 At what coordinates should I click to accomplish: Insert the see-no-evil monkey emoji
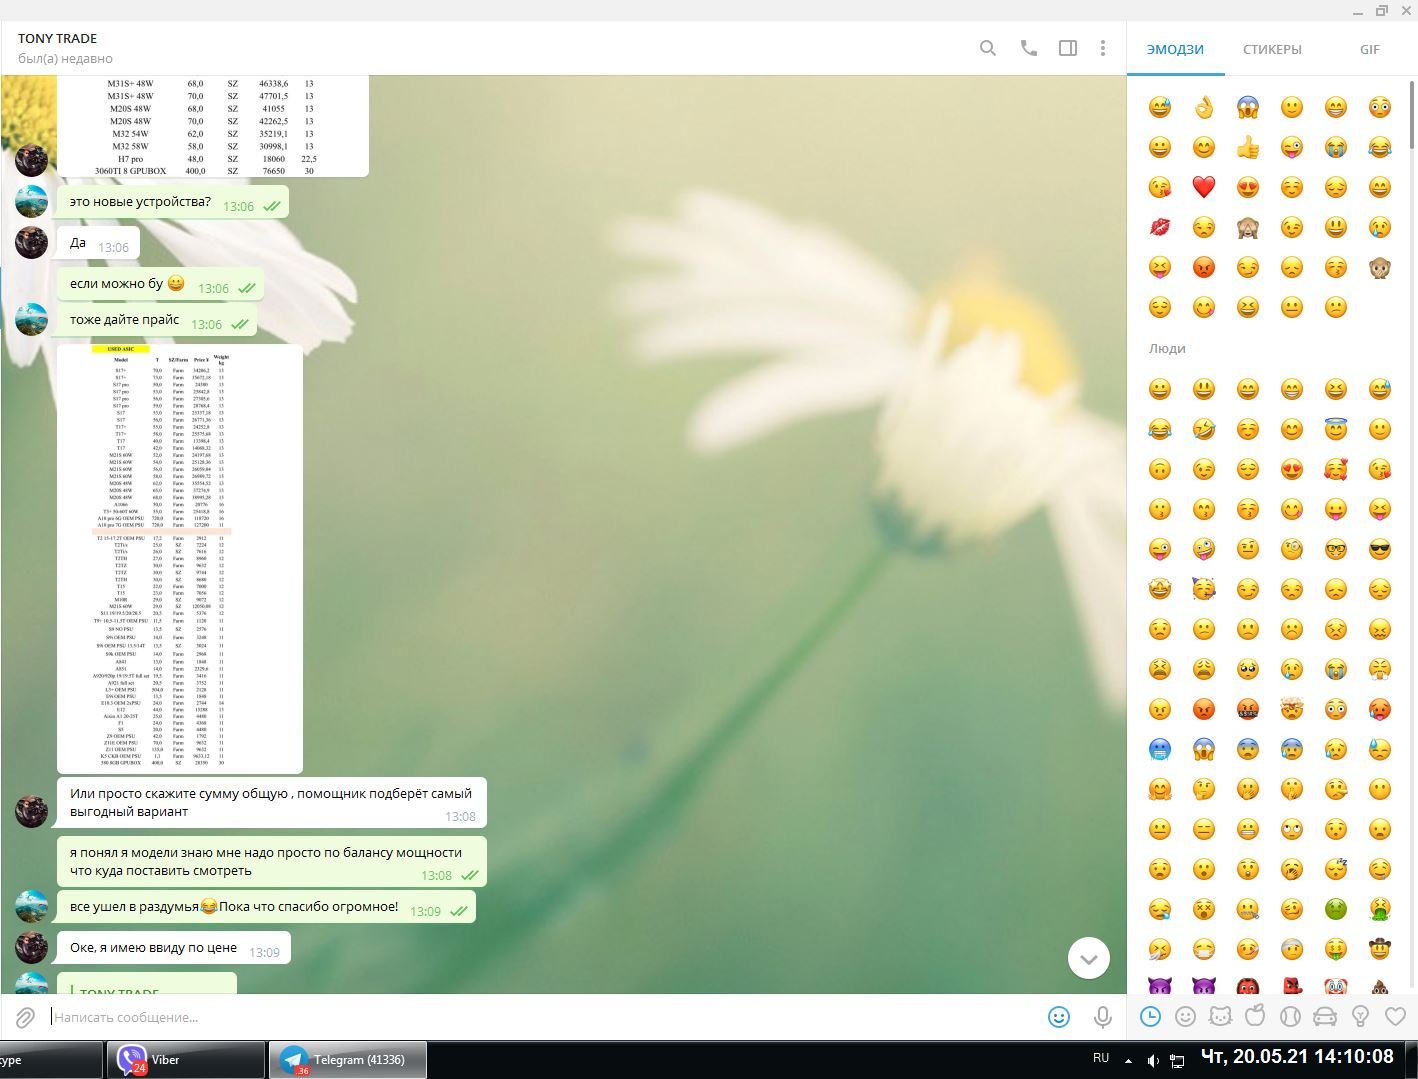point(1248,227)
